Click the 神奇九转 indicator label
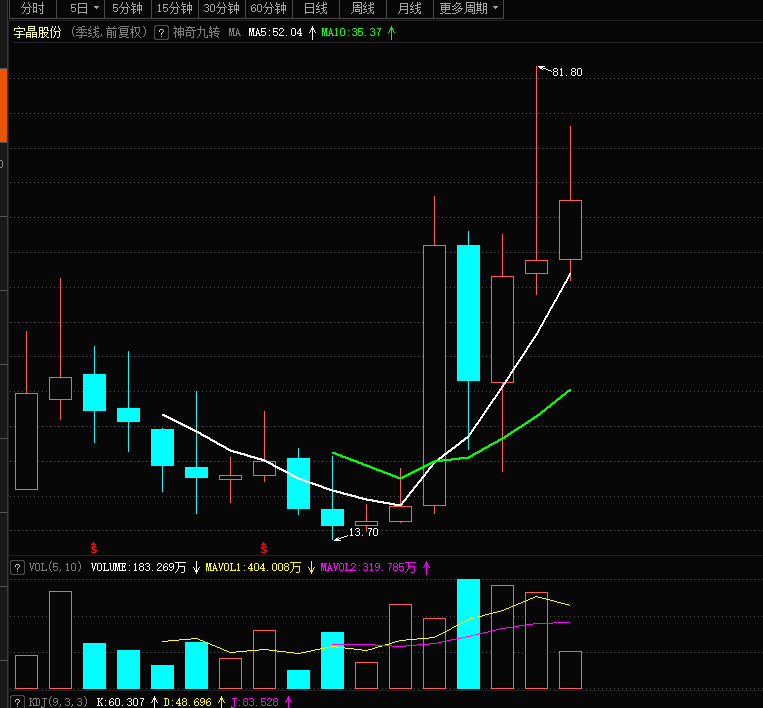This screenshot has width=763, height=708. point(196,32)
